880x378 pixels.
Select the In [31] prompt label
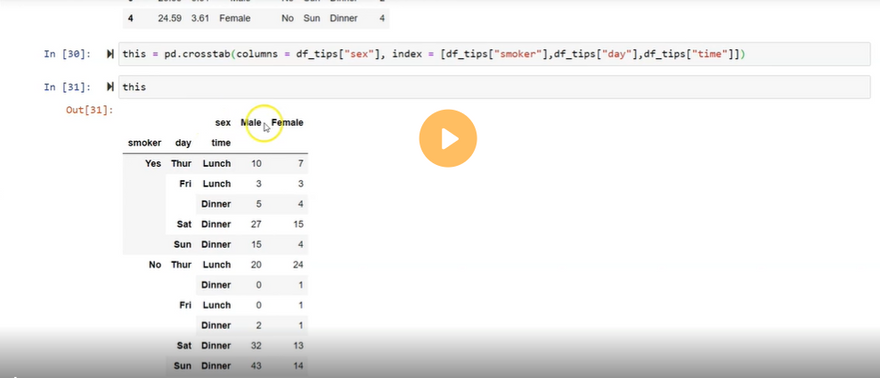tap(67, 87)
